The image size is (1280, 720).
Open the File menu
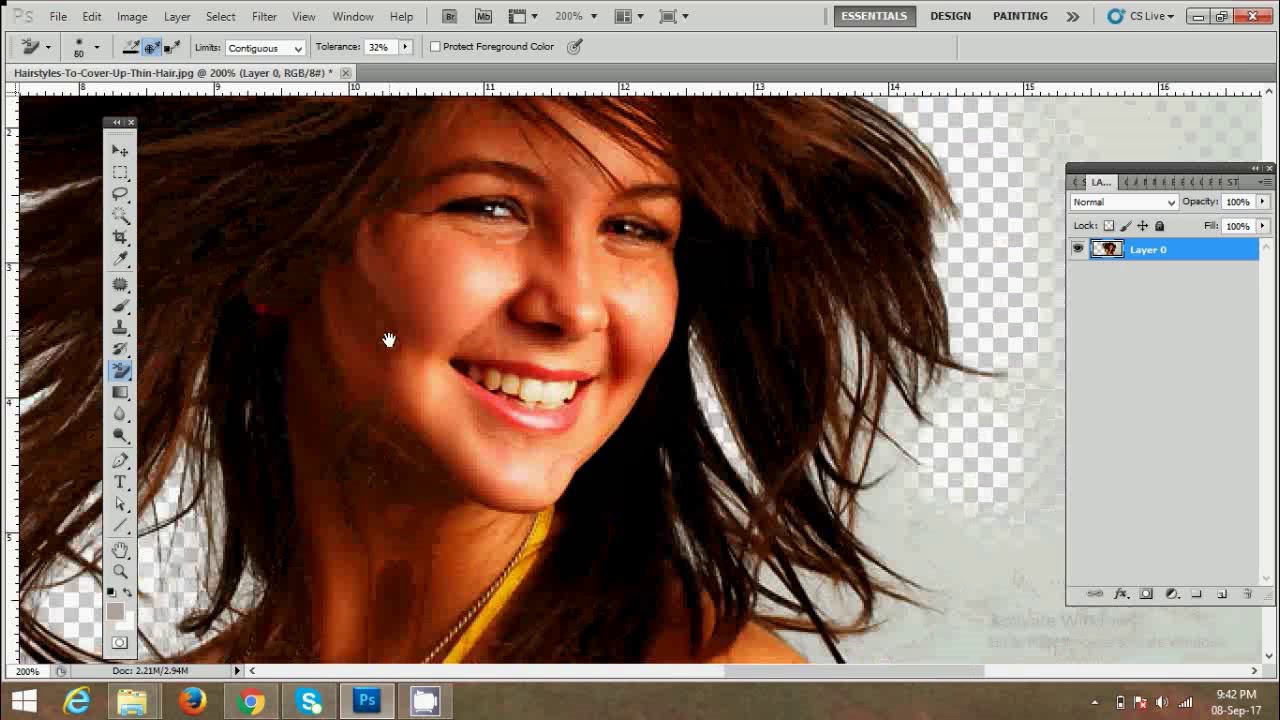tap(58, 17)
